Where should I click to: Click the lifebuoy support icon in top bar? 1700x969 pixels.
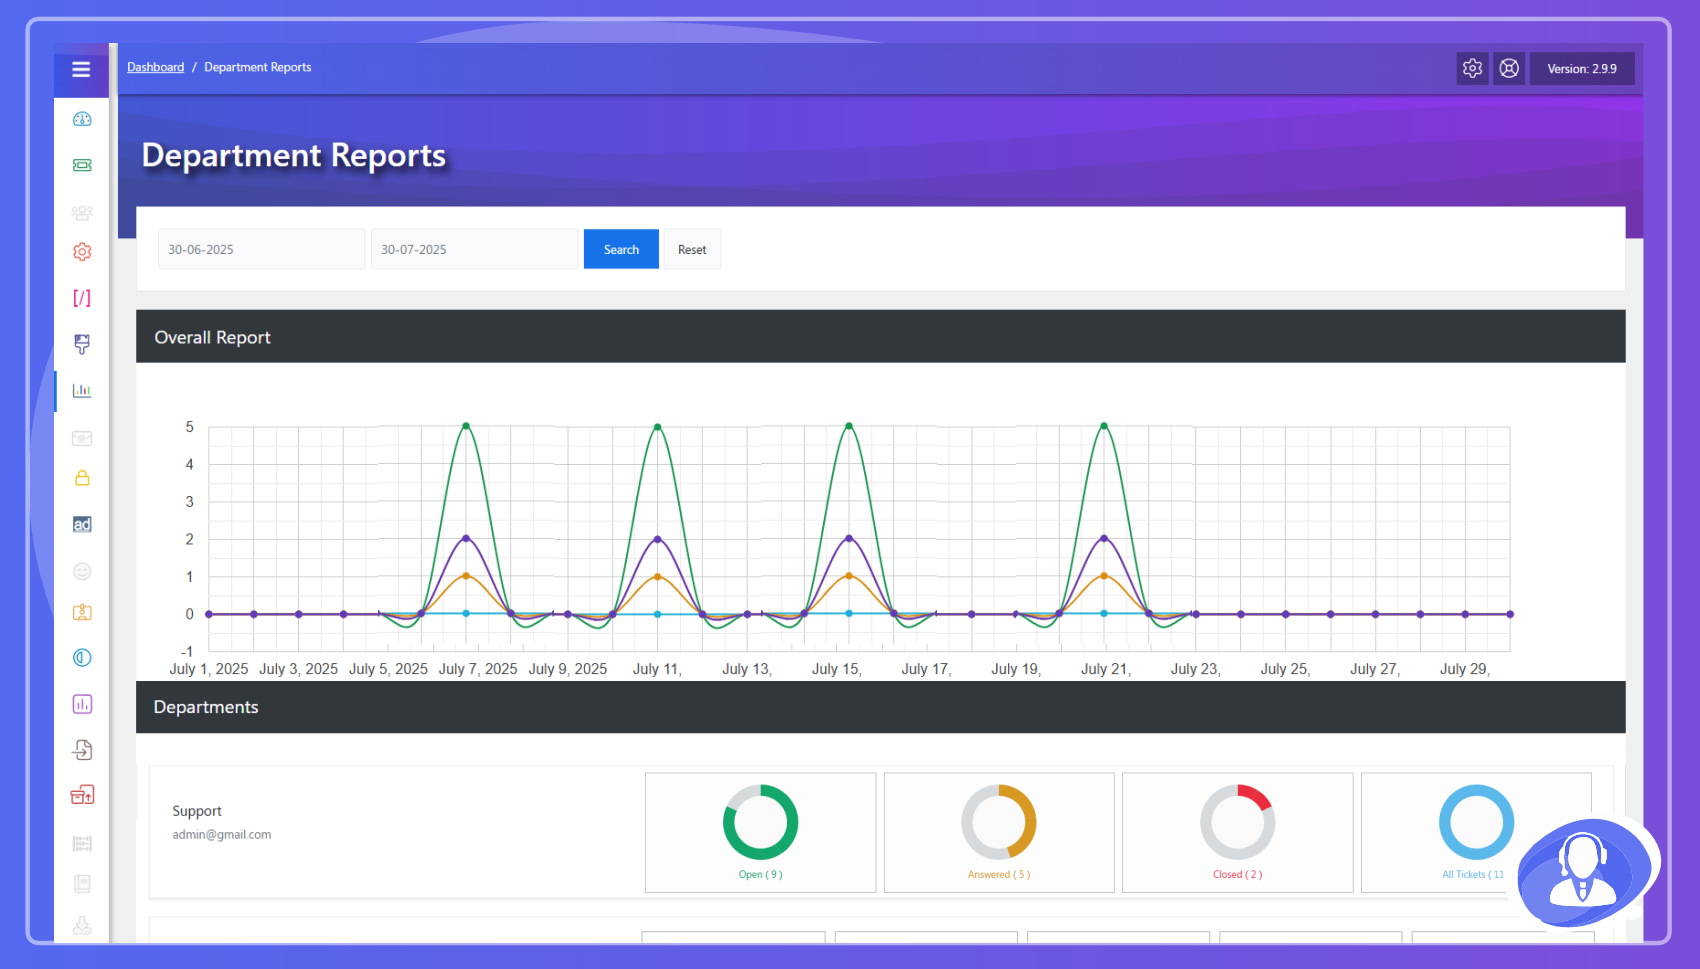(1509, 68)
